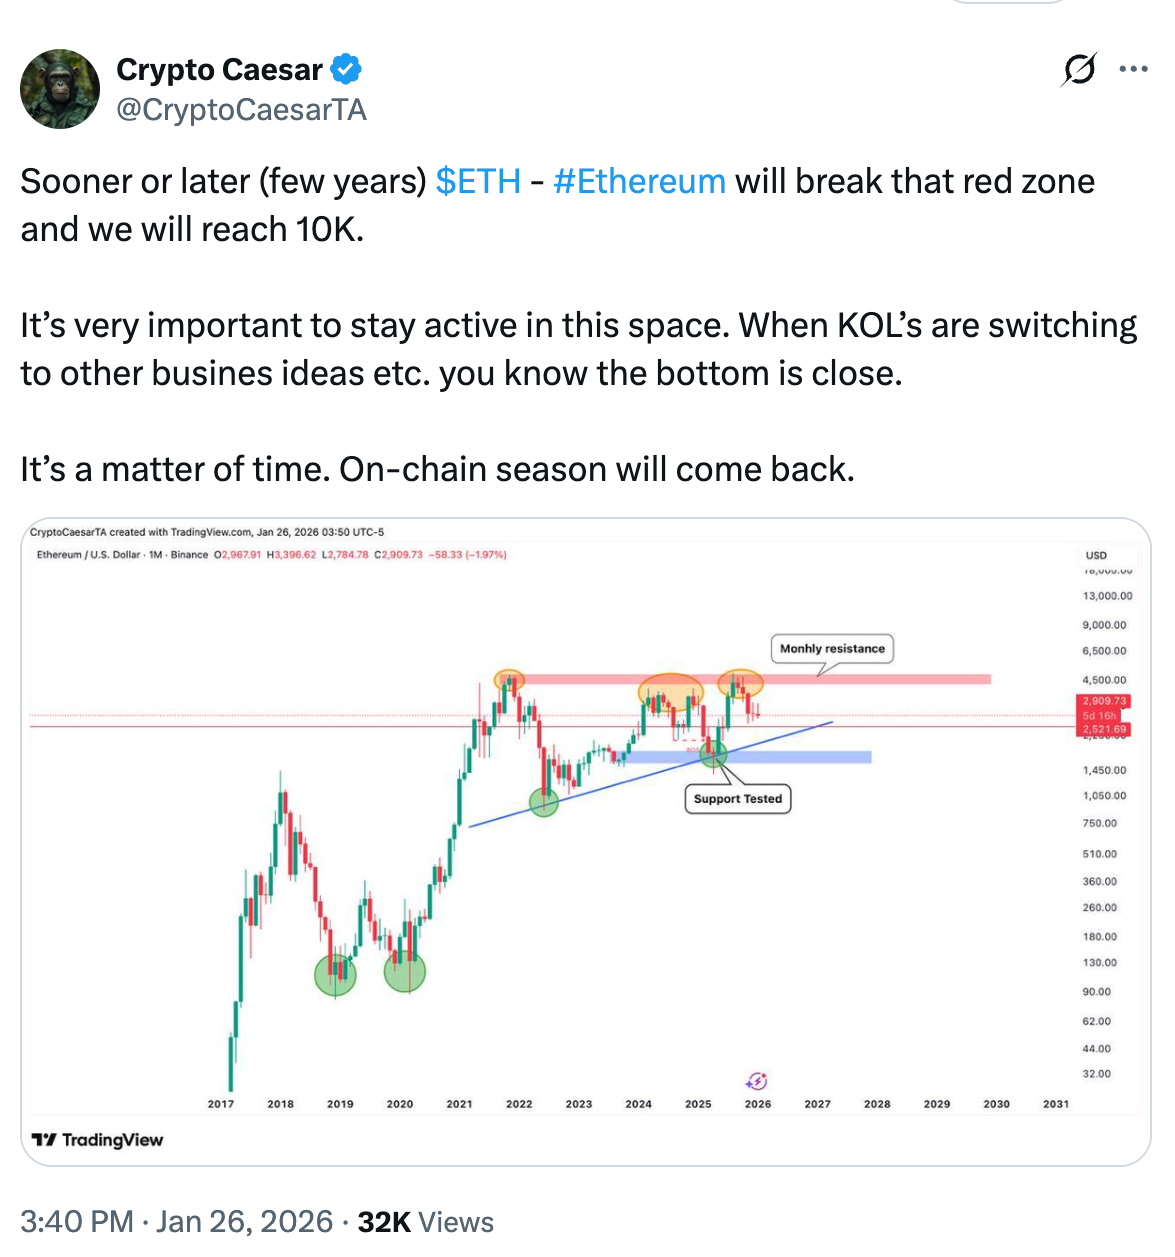Screen dimensions: 1175x1257
Task: Click the TradingView logo on the chart
Action: tap(98, 1139)
